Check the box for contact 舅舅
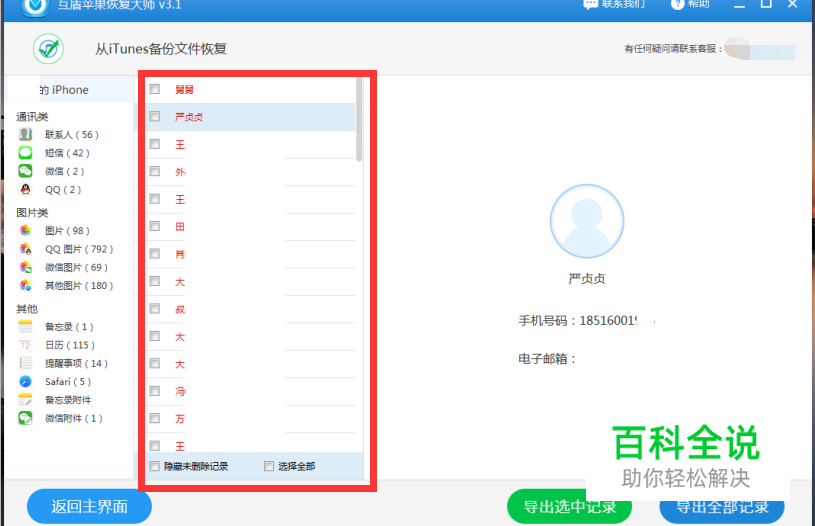 154,89
